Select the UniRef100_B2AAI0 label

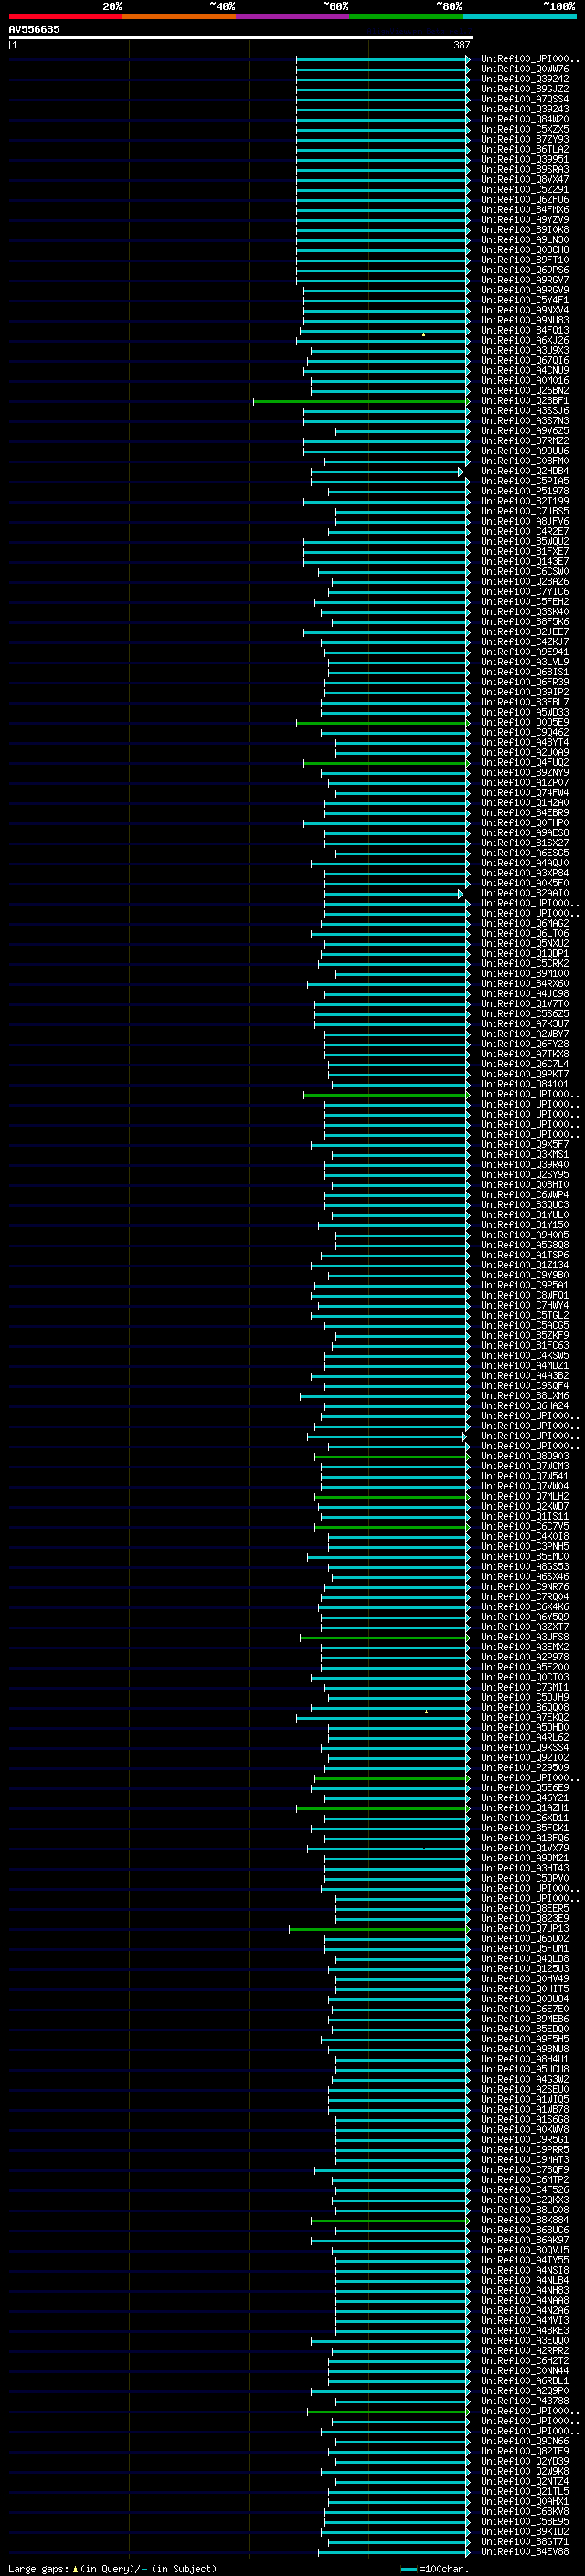525,893
